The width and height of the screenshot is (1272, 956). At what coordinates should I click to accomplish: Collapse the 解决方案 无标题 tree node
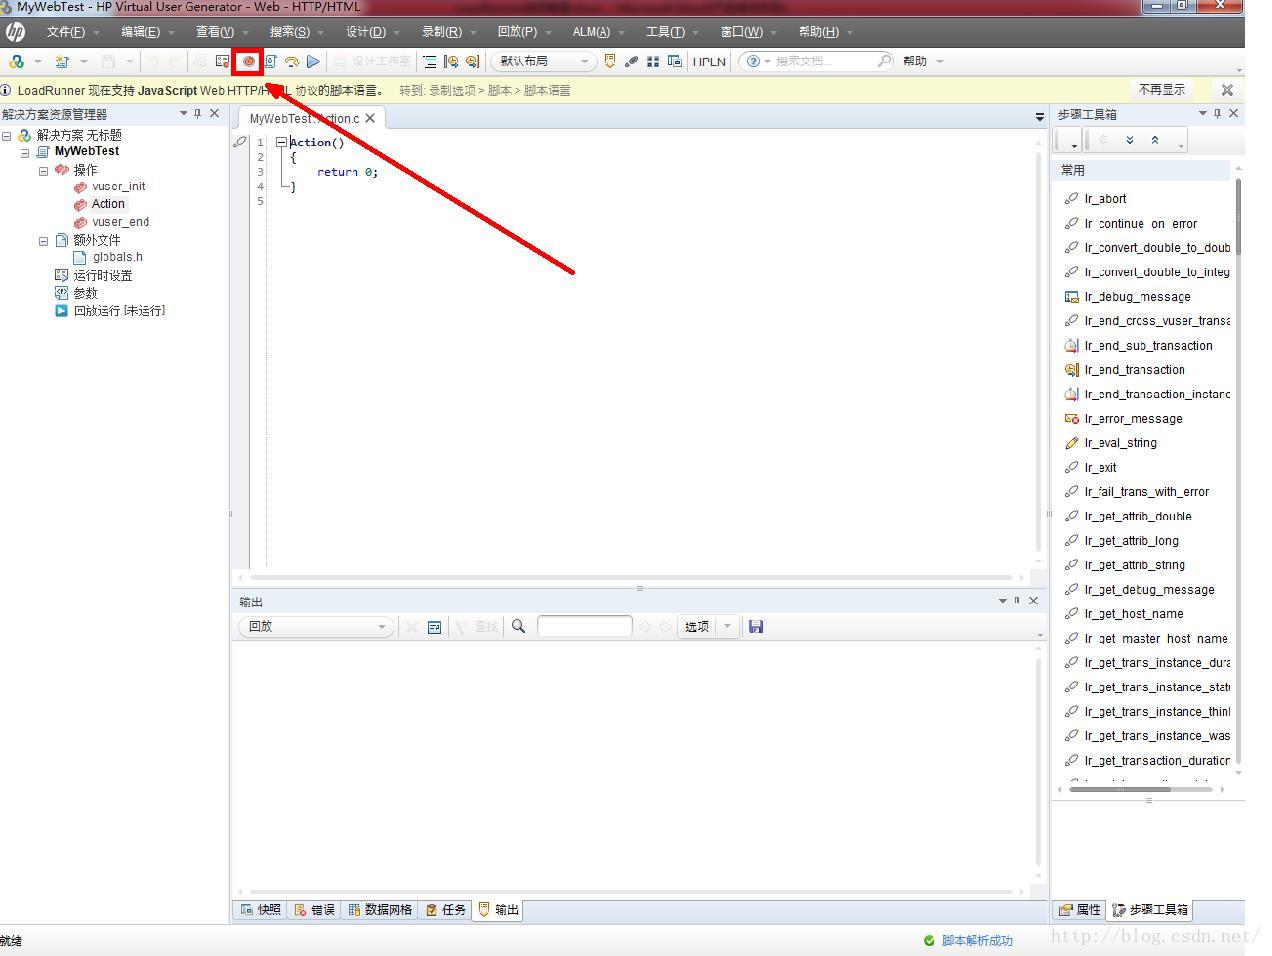pos(7,135)
